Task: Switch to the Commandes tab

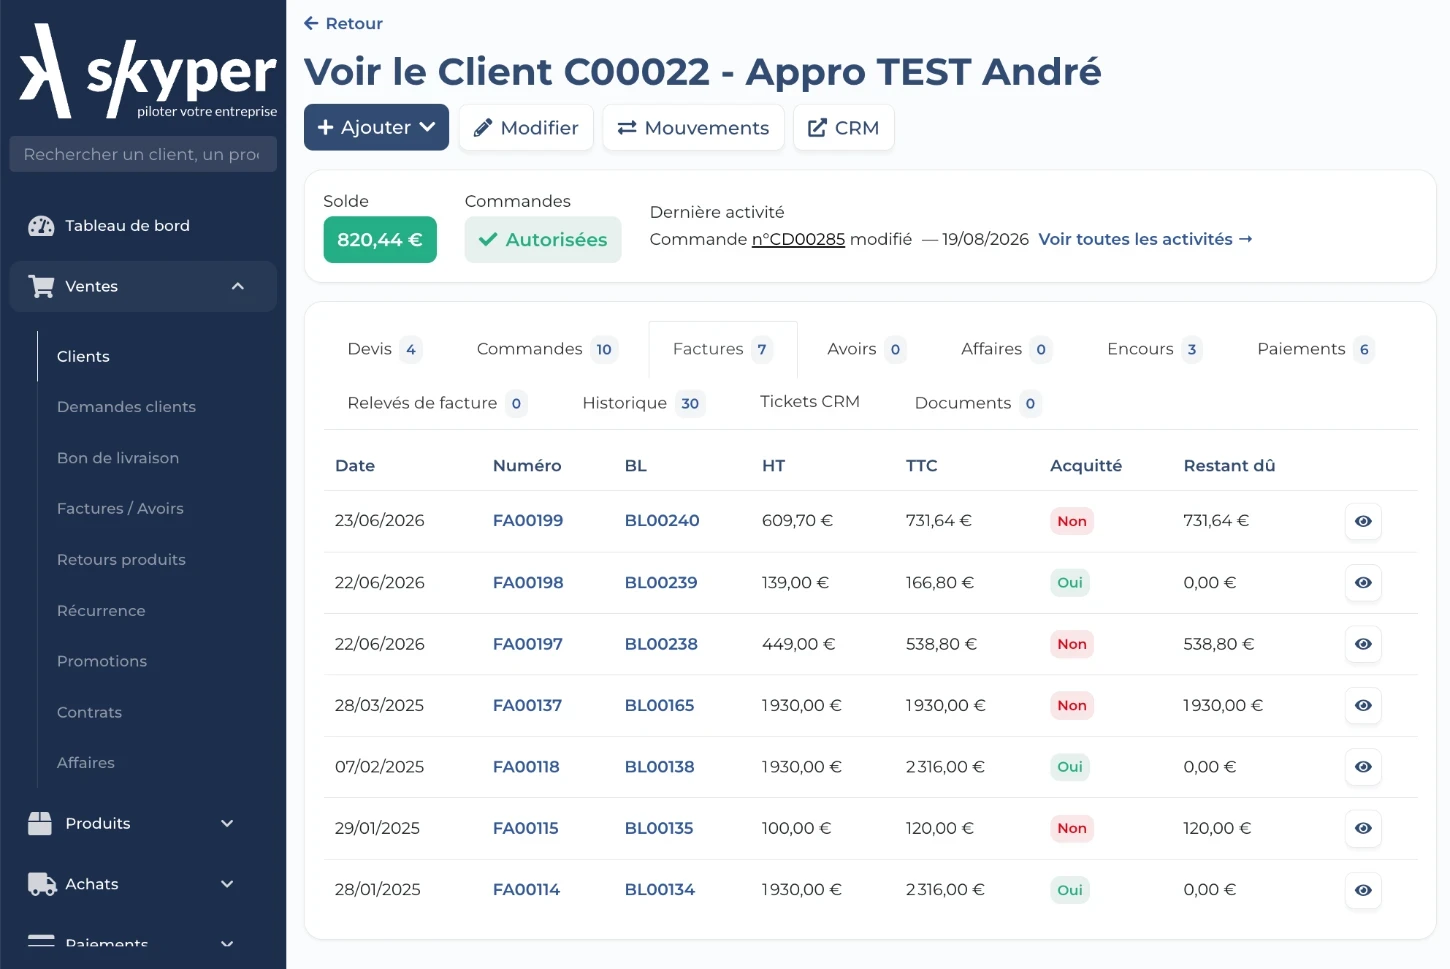Action: point(547,349)
